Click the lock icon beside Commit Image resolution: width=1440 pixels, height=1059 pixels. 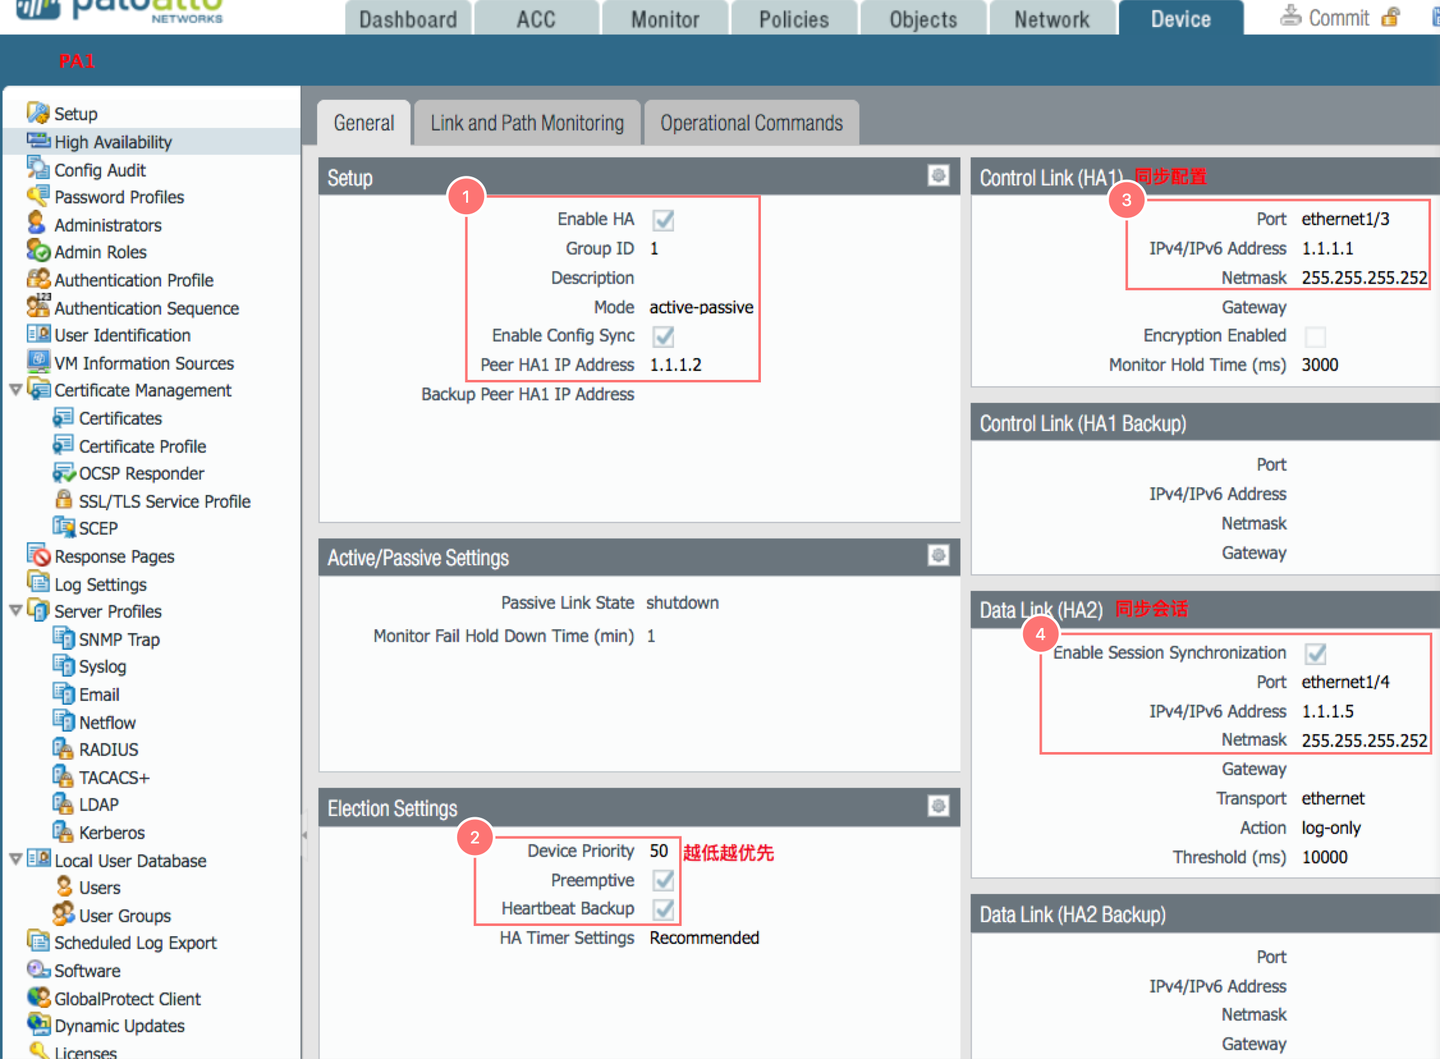click(1390, 16)
